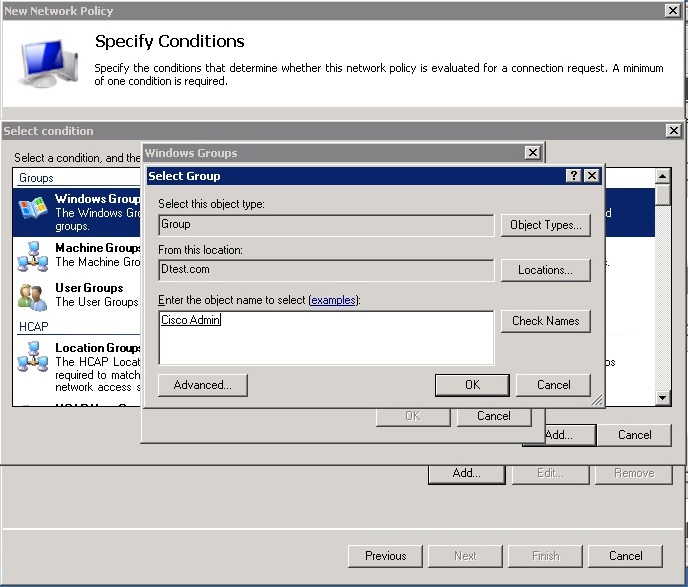
Task: Close the Select Group dialog
Action: tap(592, 176)
